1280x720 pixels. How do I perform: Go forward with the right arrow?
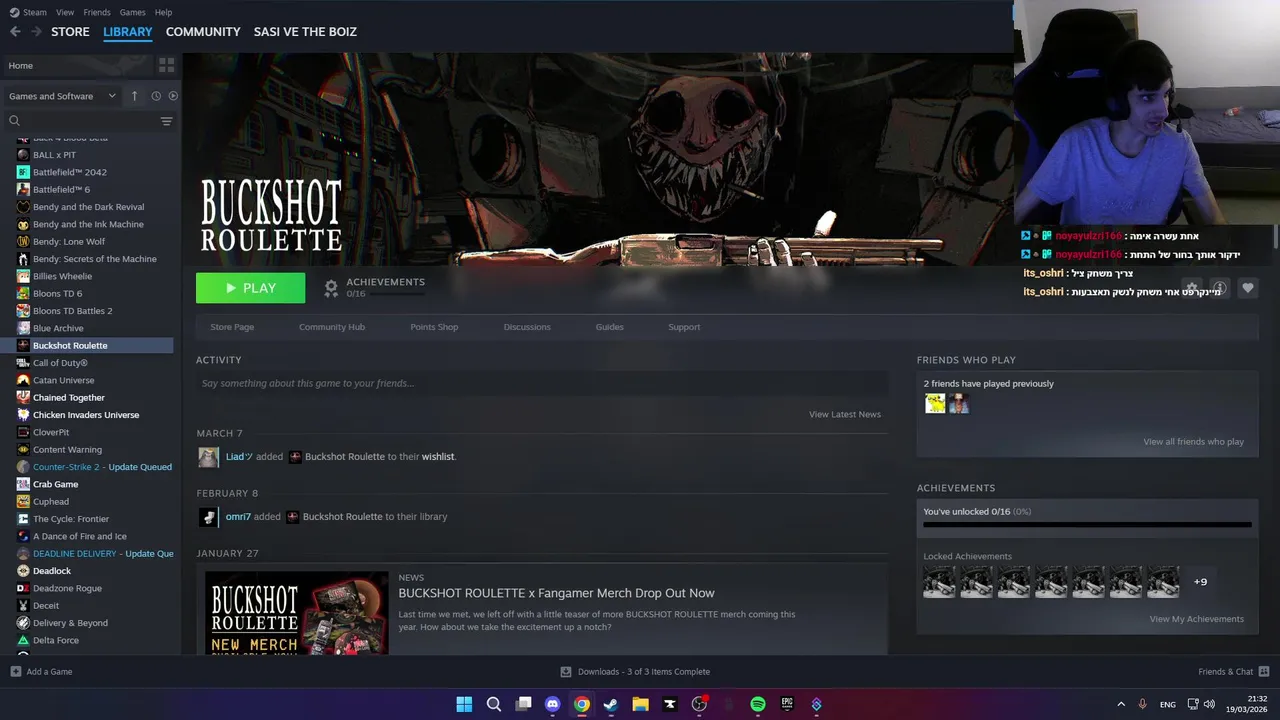(36, 32)
